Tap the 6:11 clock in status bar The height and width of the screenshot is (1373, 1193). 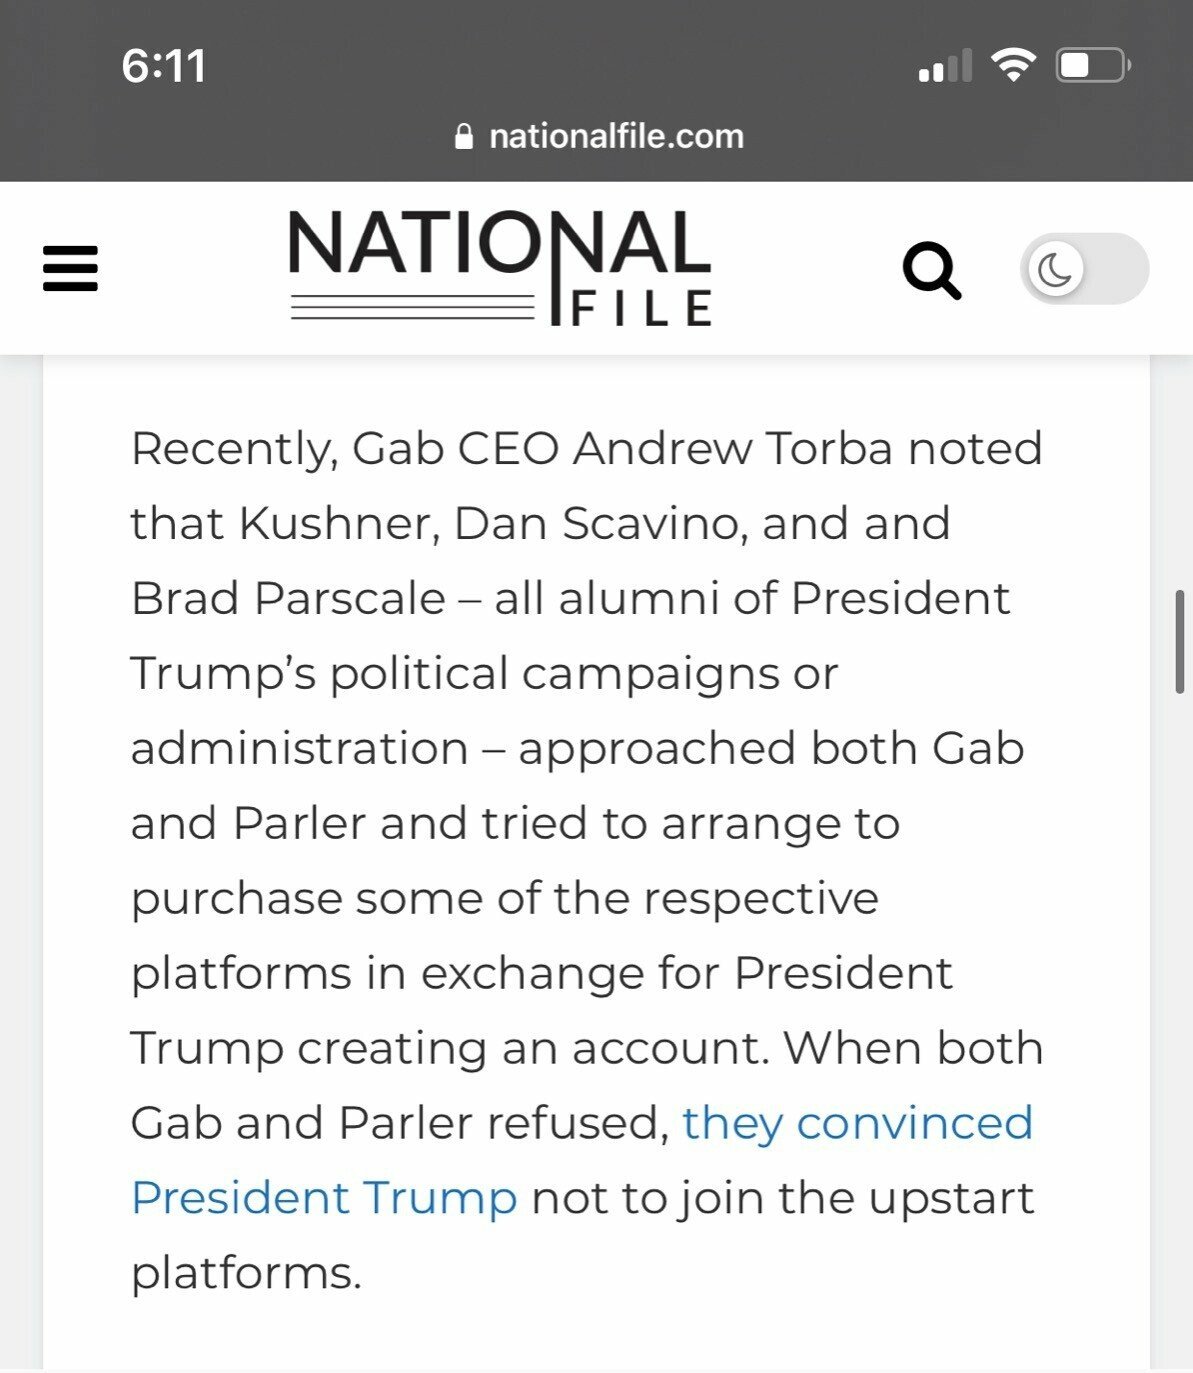(x=163, y=66)
